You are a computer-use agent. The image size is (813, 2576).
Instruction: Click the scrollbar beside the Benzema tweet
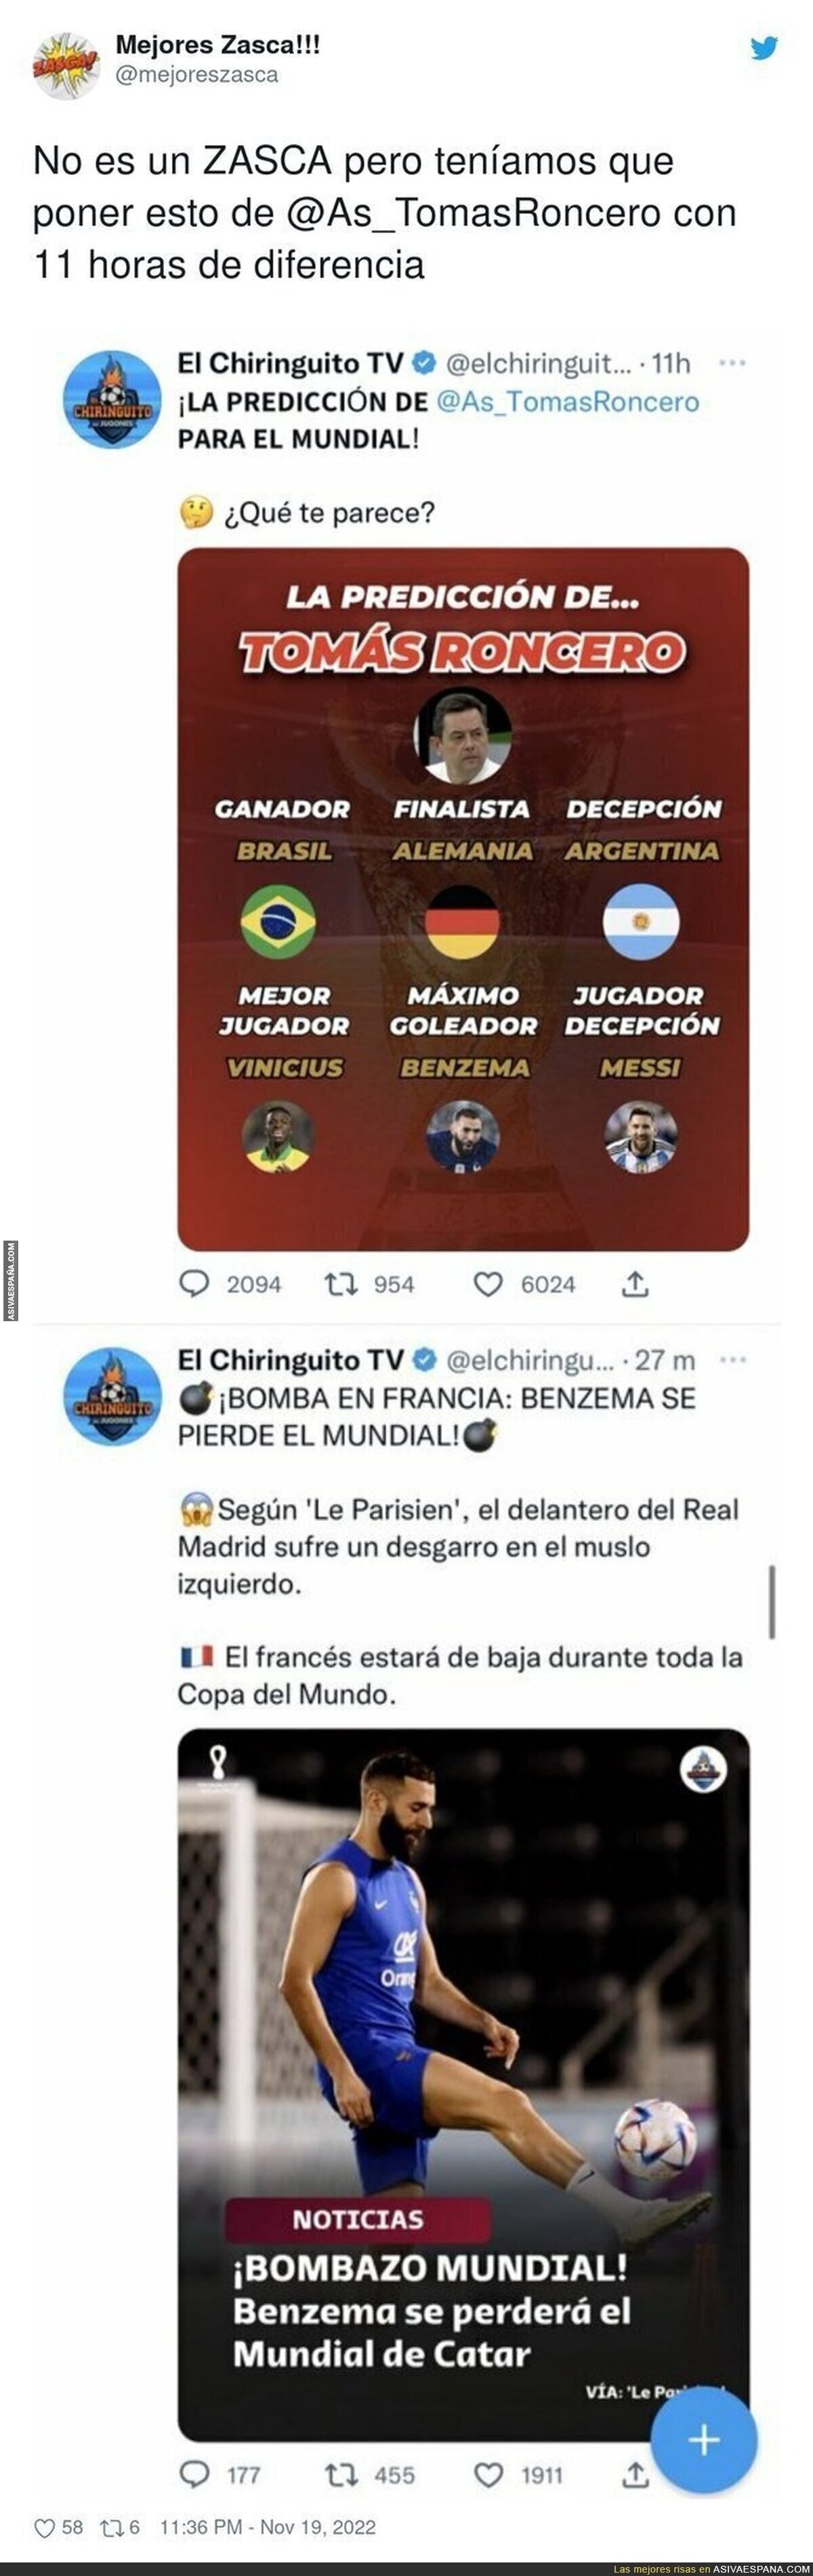[772, 1601]
